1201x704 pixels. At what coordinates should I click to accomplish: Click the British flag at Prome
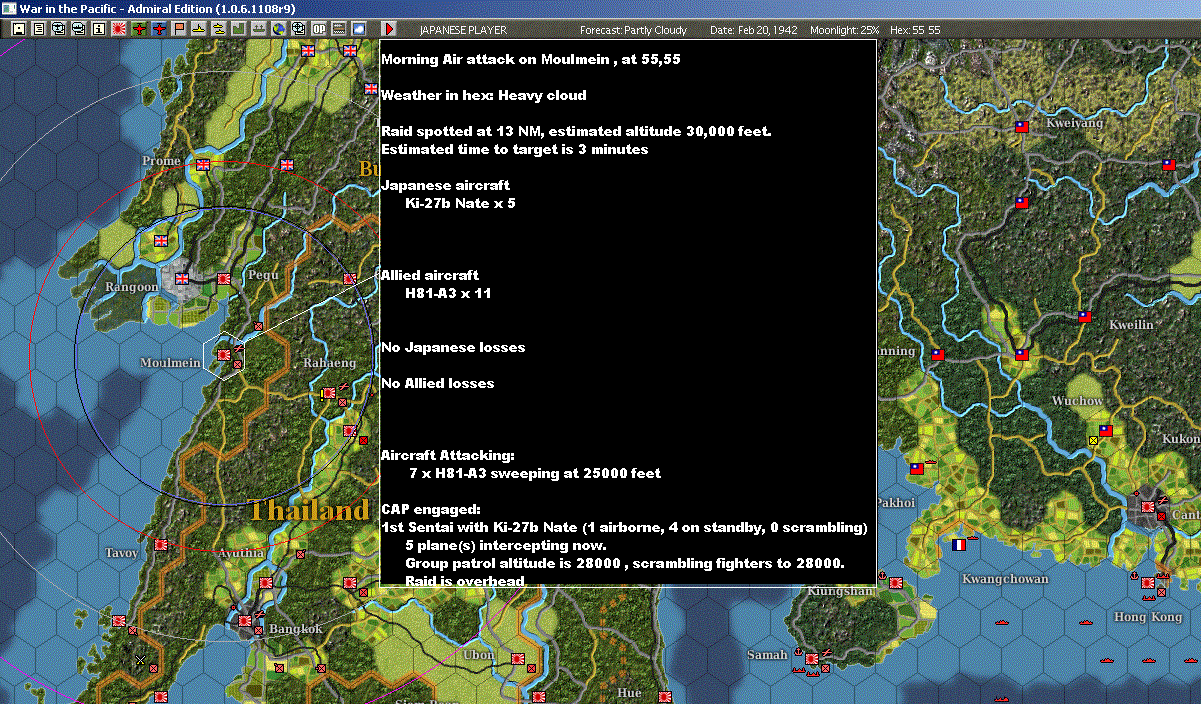click(x=204, y=164)
